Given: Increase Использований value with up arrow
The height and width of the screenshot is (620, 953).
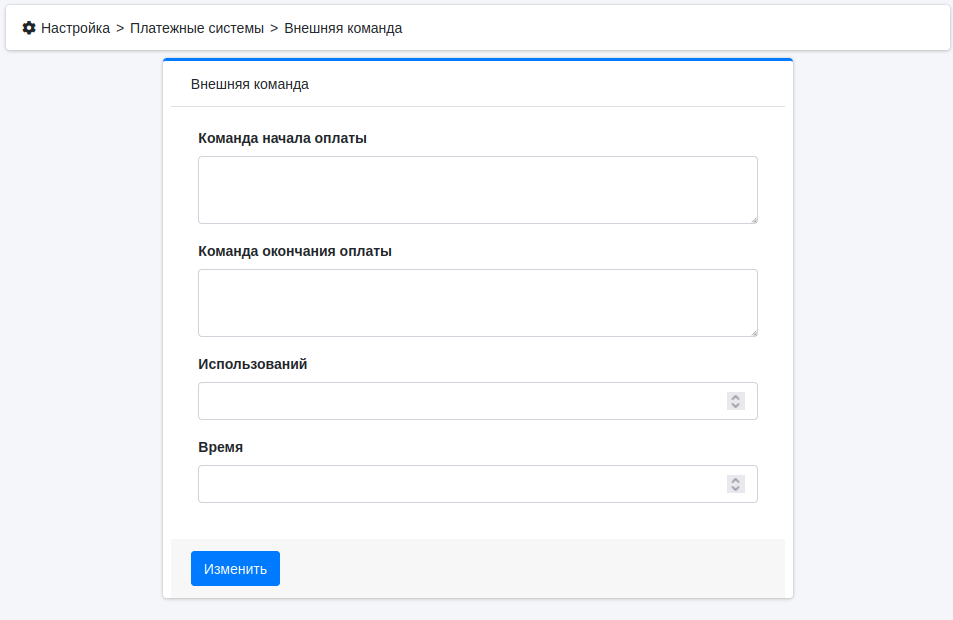Looking at the screenshot, I should [736, 397].
